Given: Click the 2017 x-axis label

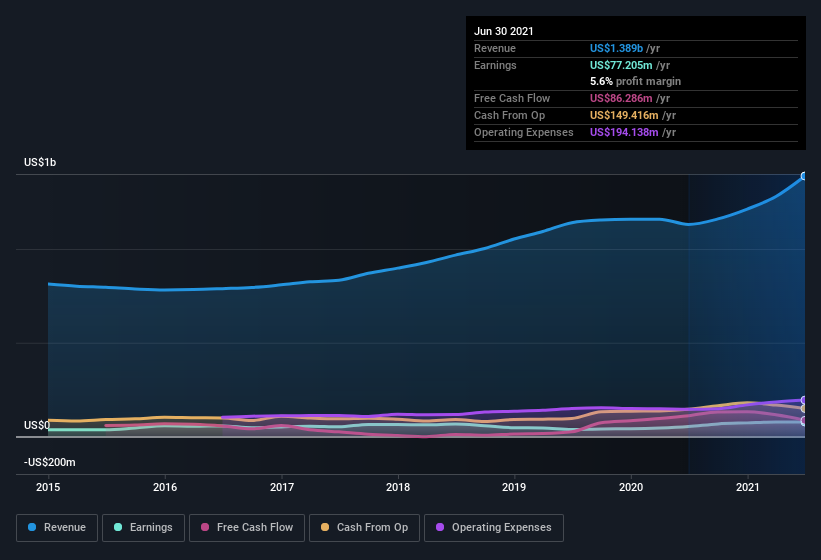Looking at the screenshot, I should click(x=282, y=487).
